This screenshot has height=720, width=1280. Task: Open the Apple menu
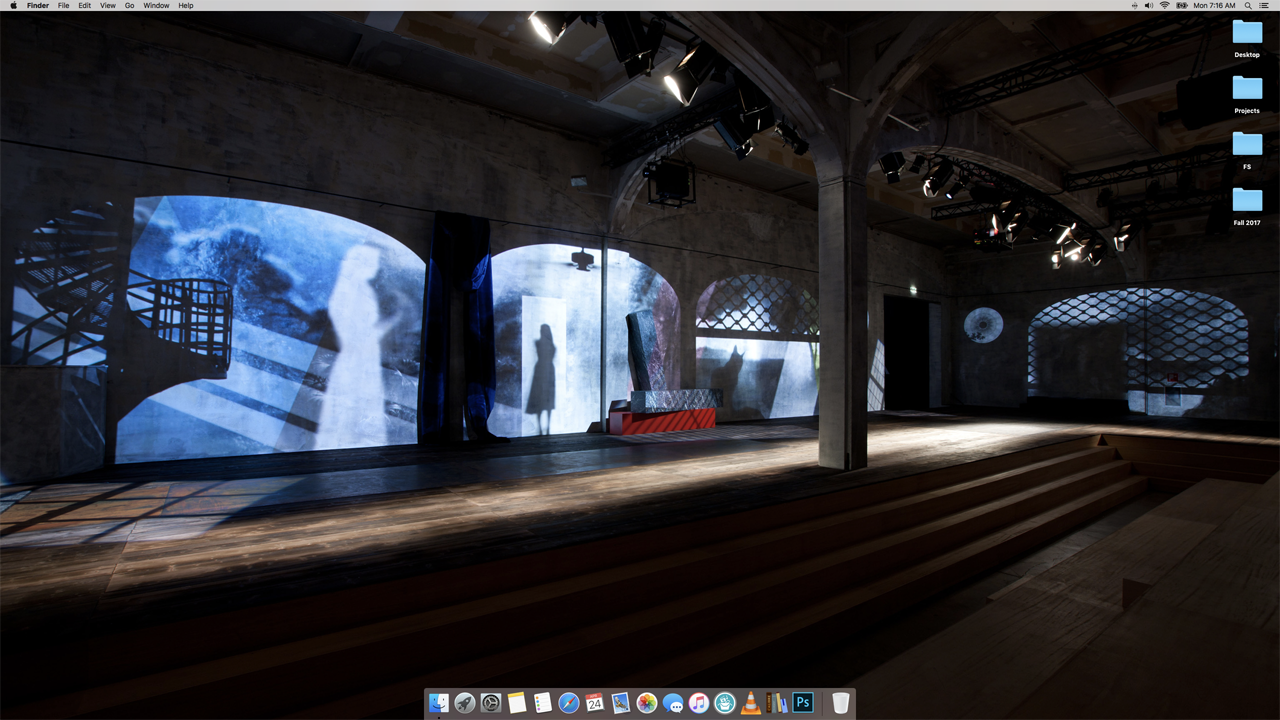point(13,5)
